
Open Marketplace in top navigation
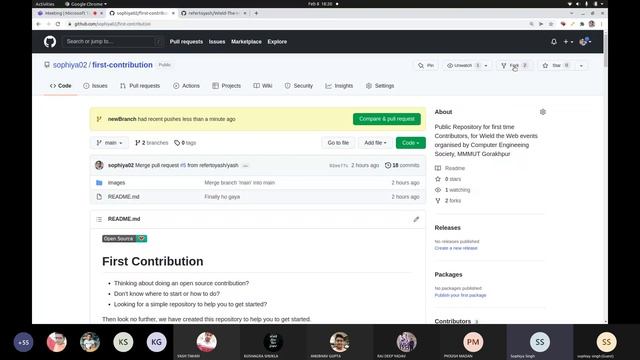[246, 42]
